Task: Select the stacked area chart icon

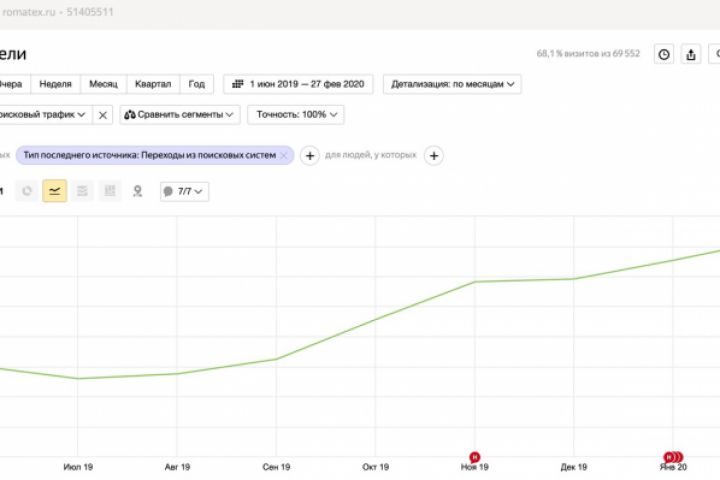Action: (x=83, y=191)
